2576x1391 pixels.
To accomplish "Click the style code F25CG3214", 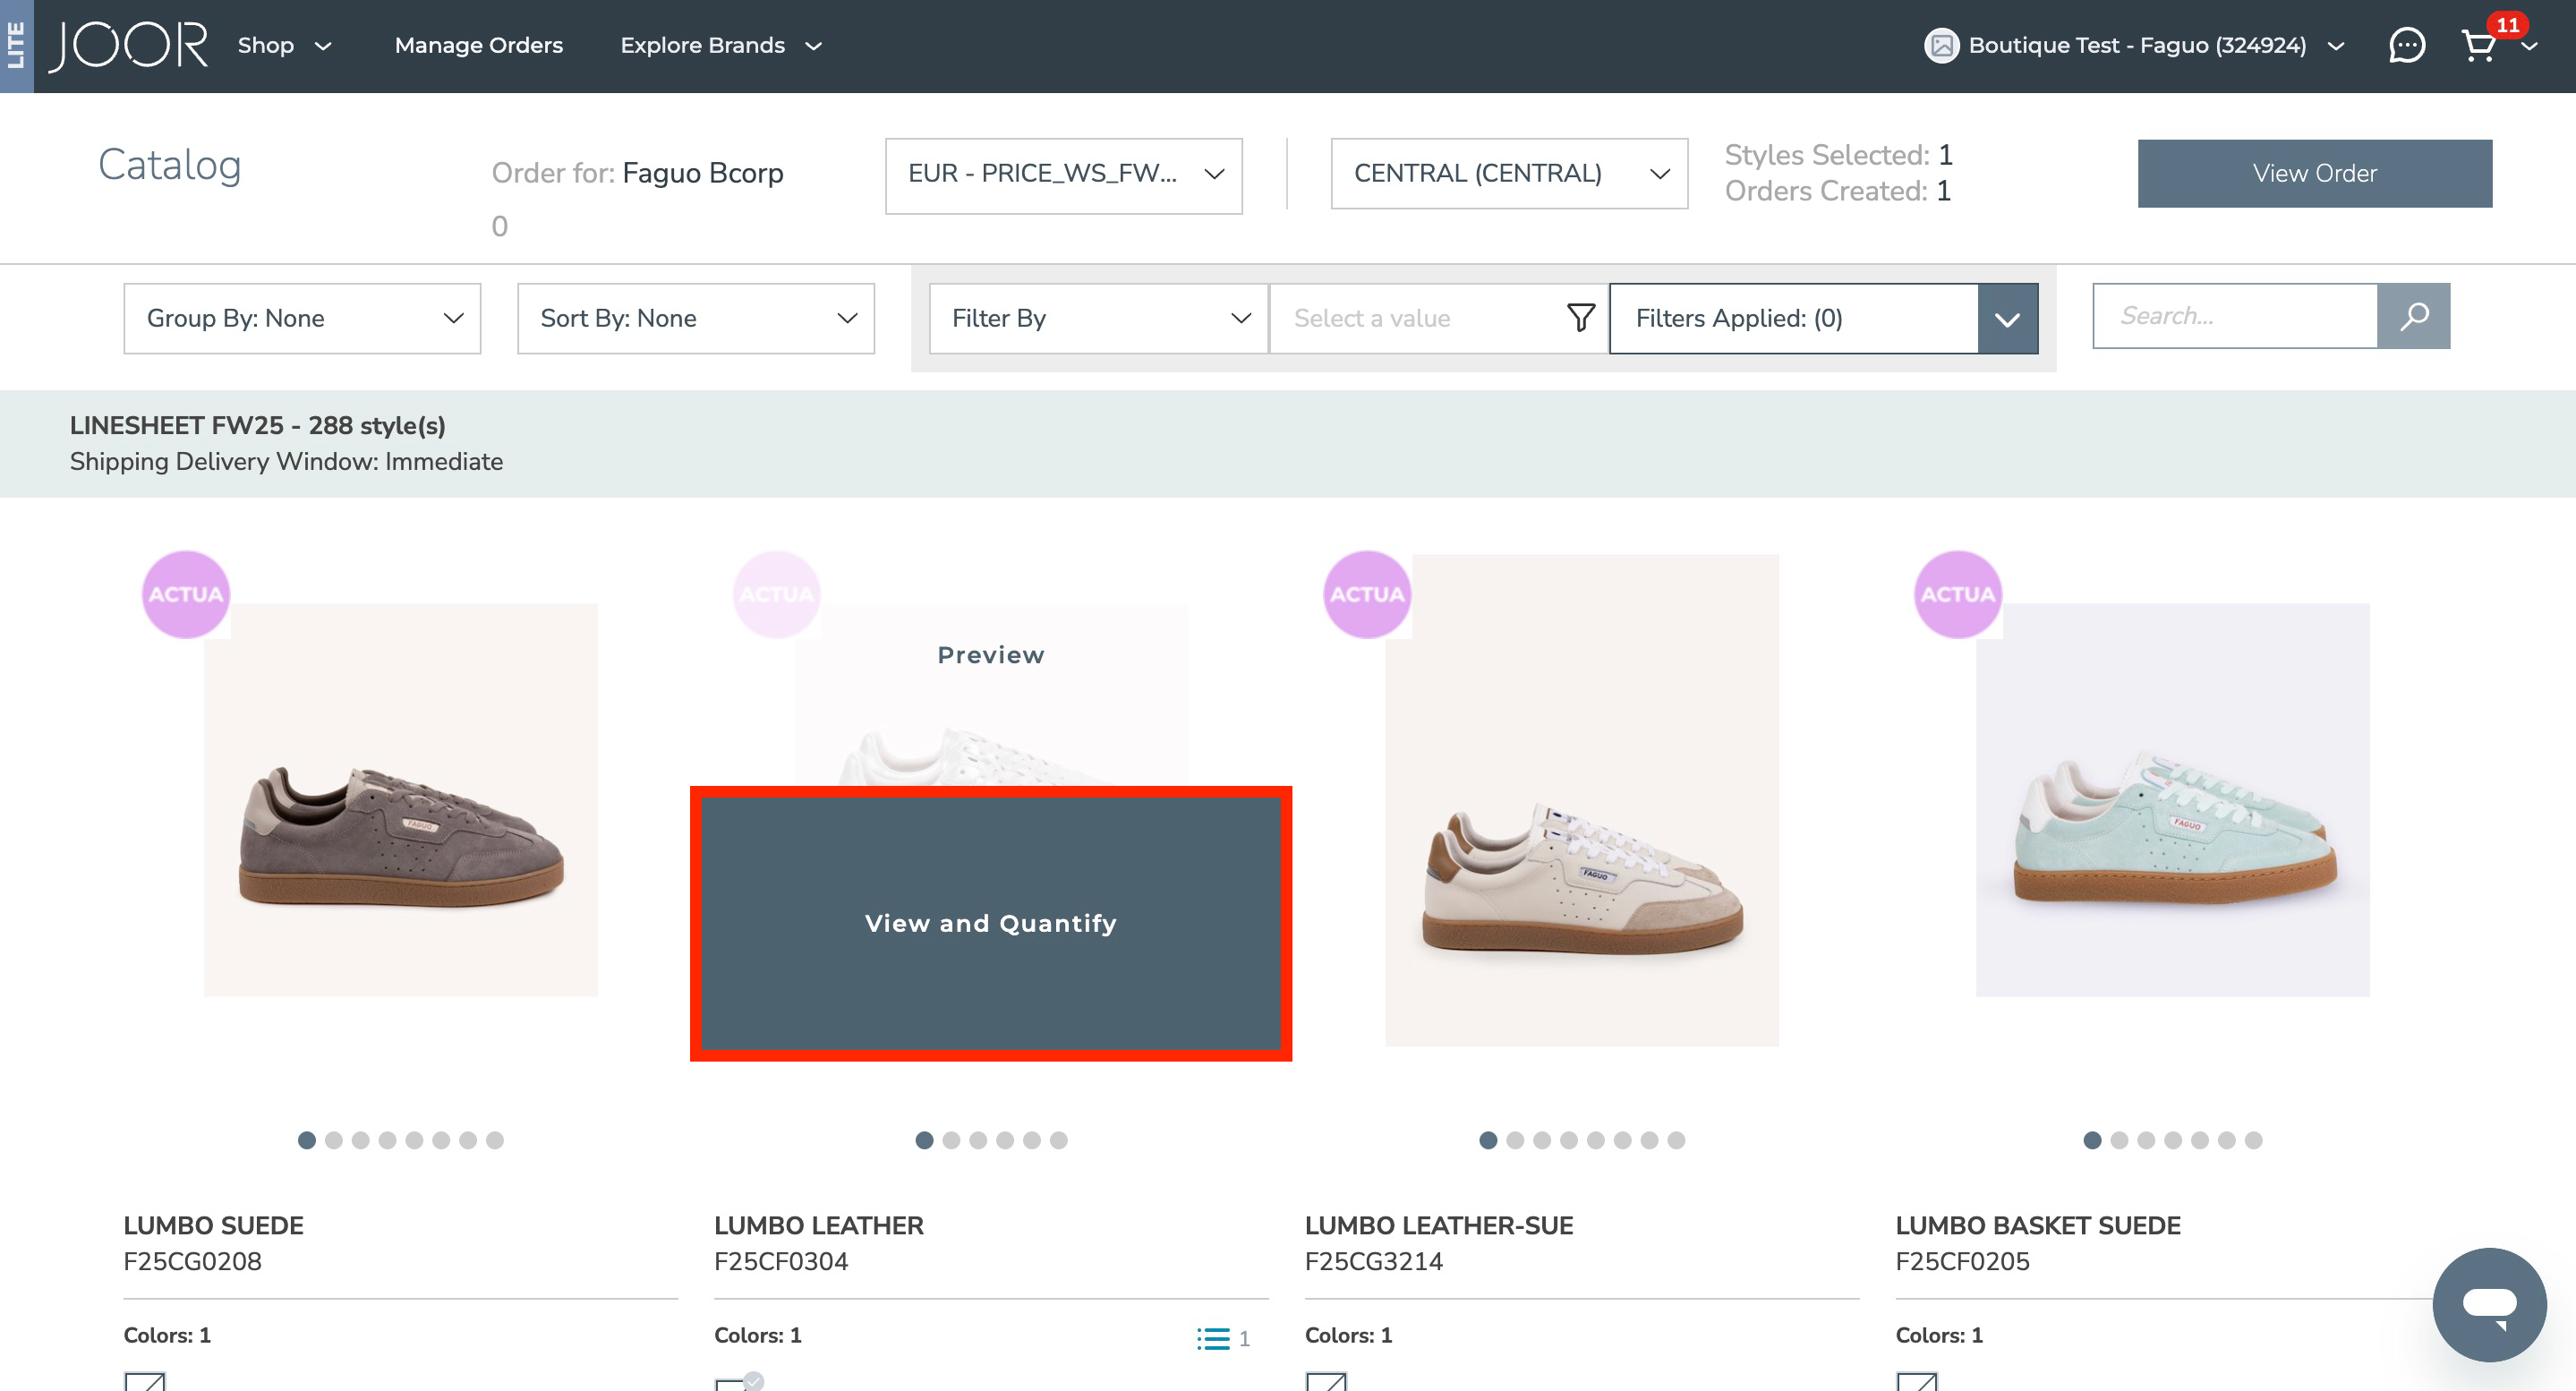I will [1373, 1261].
